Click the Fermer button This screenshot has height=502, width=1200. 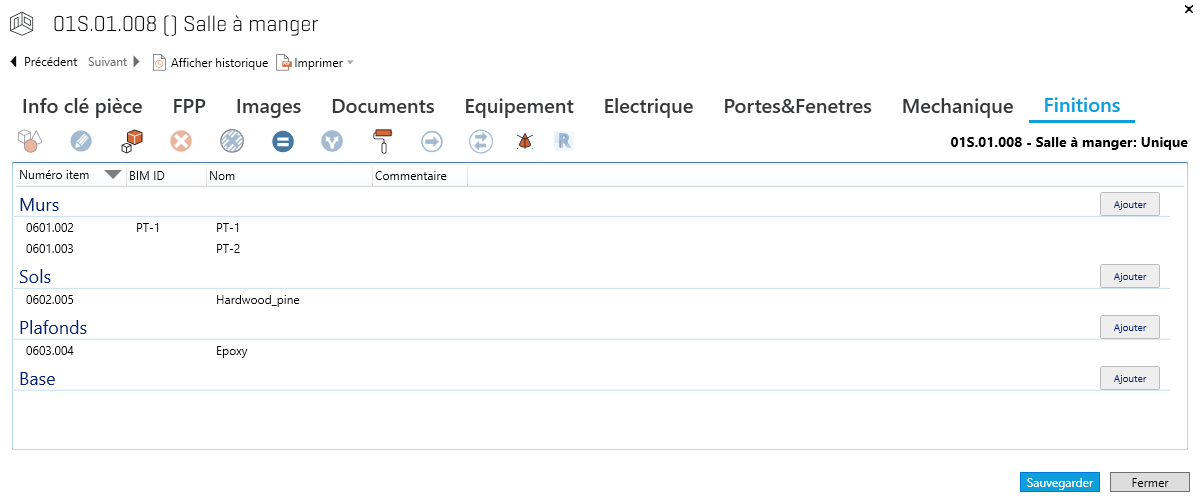point(1150,482)
